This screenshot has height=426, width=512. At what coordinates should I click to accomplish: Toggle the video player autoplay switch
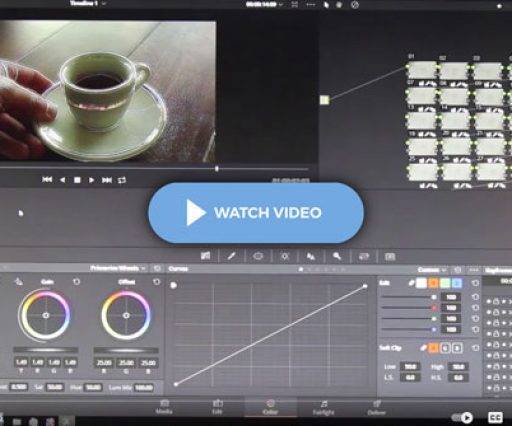click(x=462, y=417)
